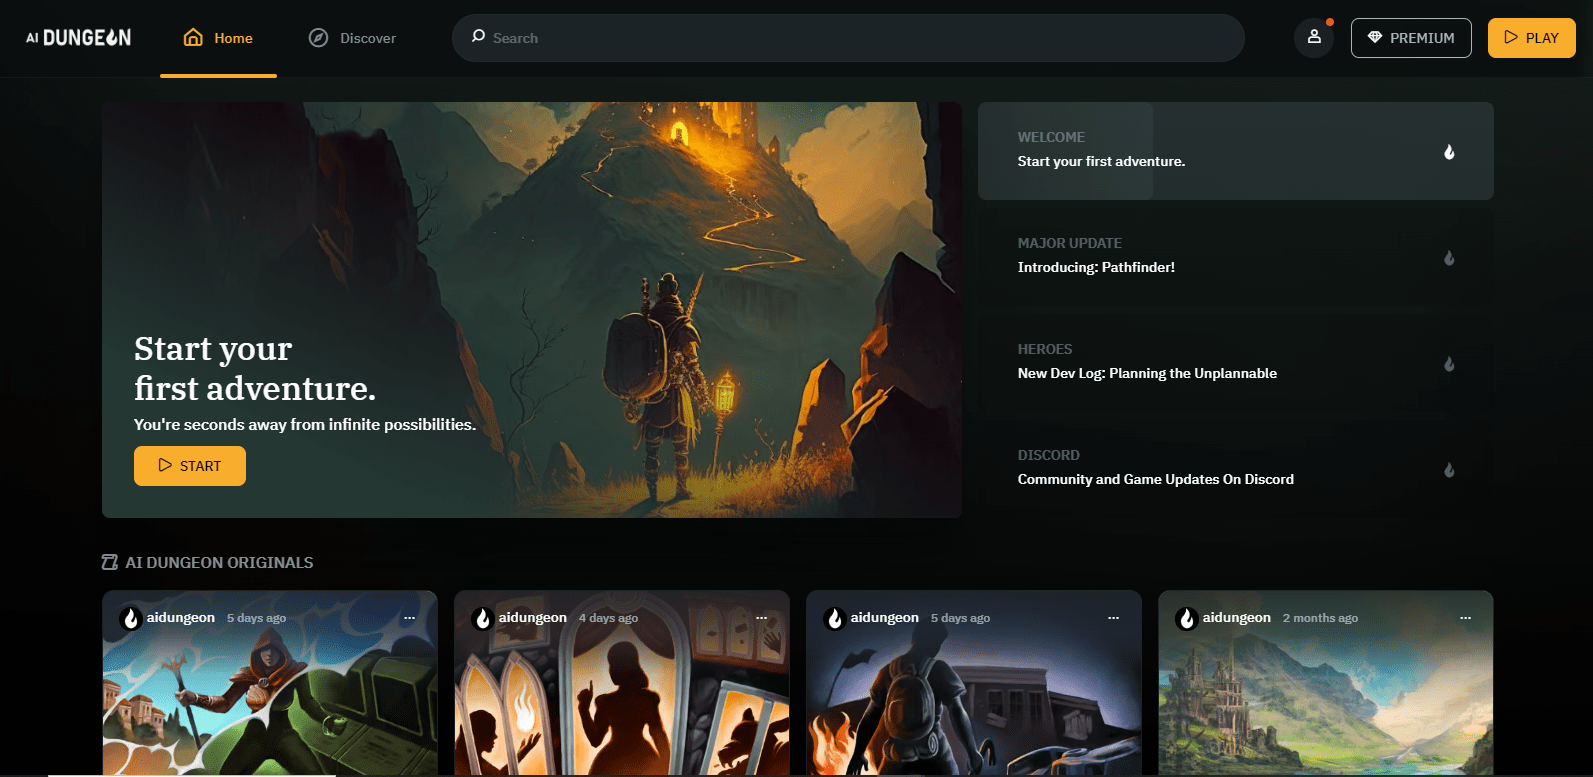The width and height of the screenshot is (1593, 777).
Task: Select the Welcome start your first adventure item
Action: pyautogui.click(x=1236, y=151)
